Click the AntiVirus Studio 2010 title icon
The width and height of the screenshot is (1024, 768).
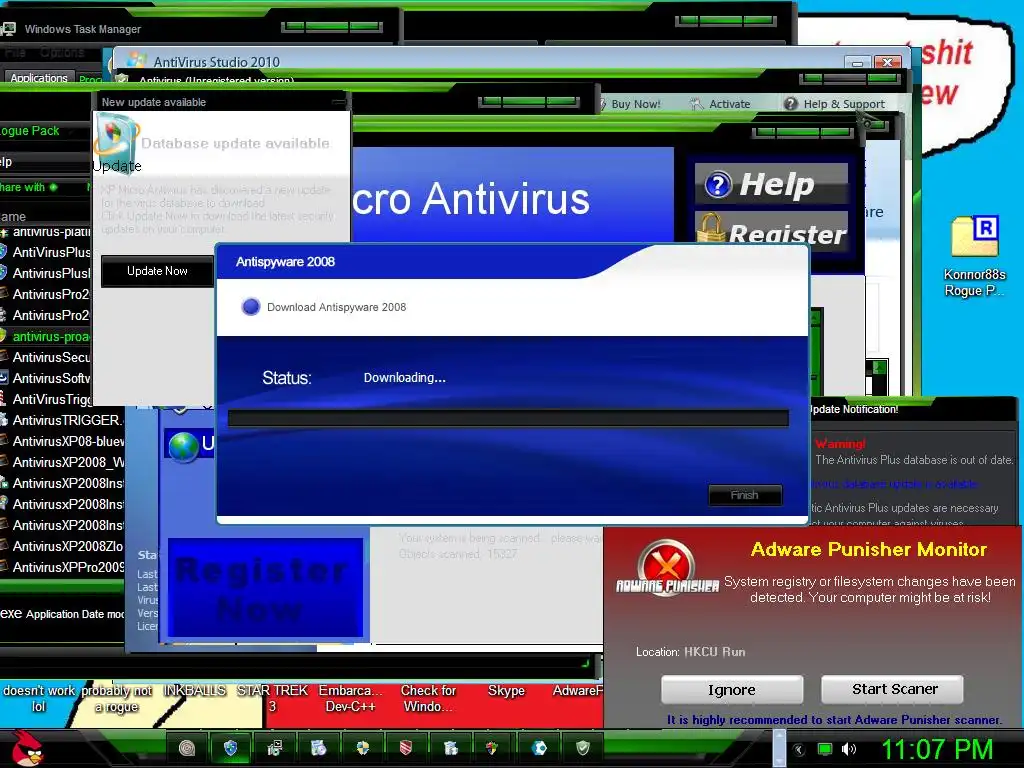(x=136, y=61)
